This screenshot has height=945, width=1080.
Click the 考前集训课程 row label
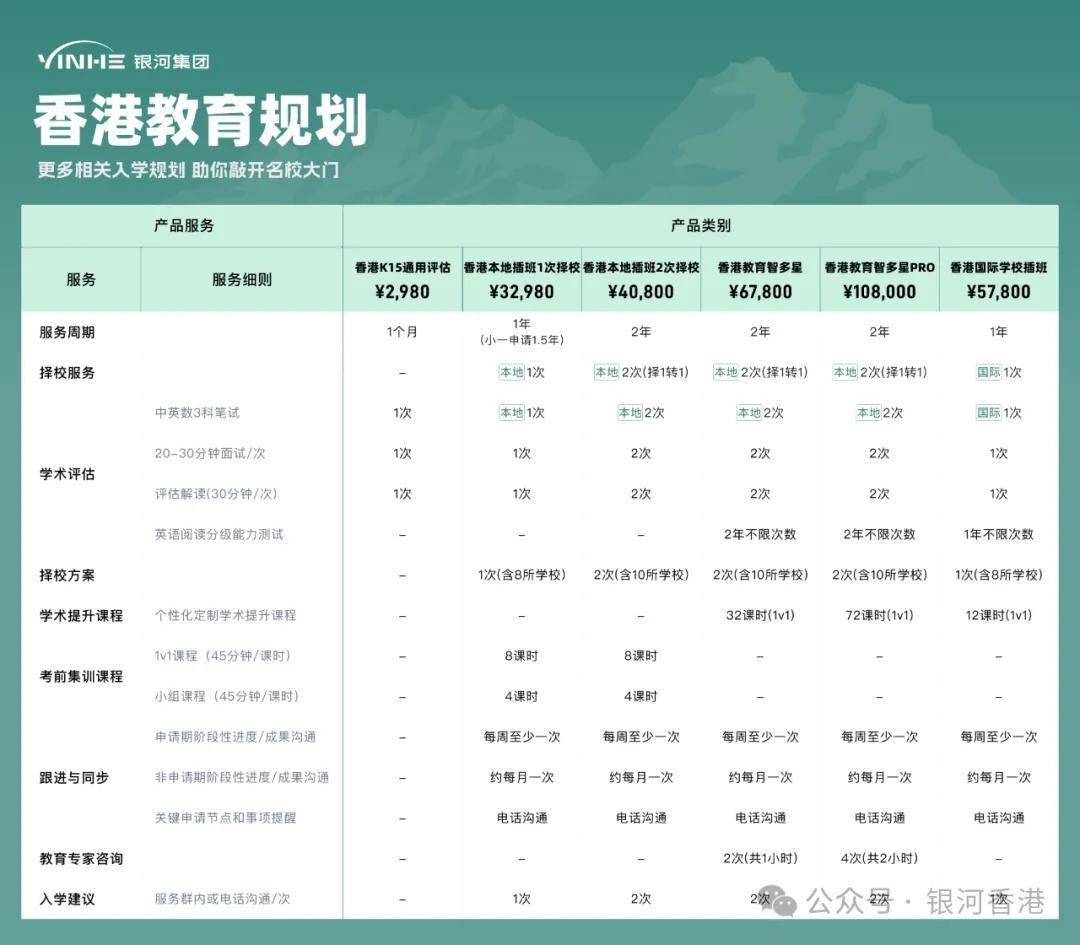click(x=81, y=676)
